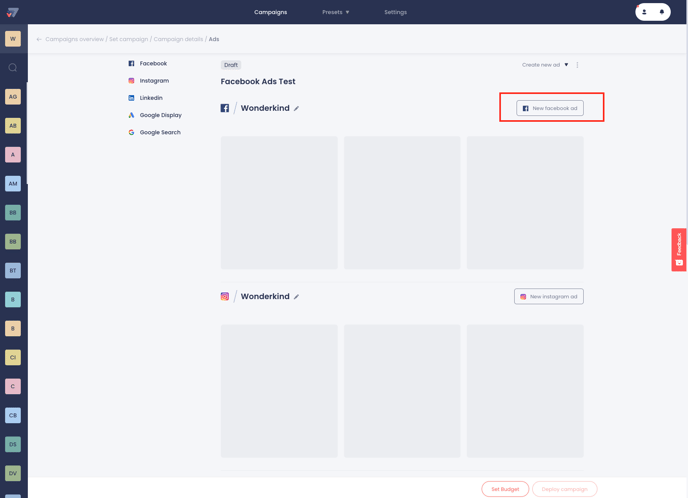Click the New facebook ad button
The height and width of the screenshot is (498, 688).
coord(550,108)
